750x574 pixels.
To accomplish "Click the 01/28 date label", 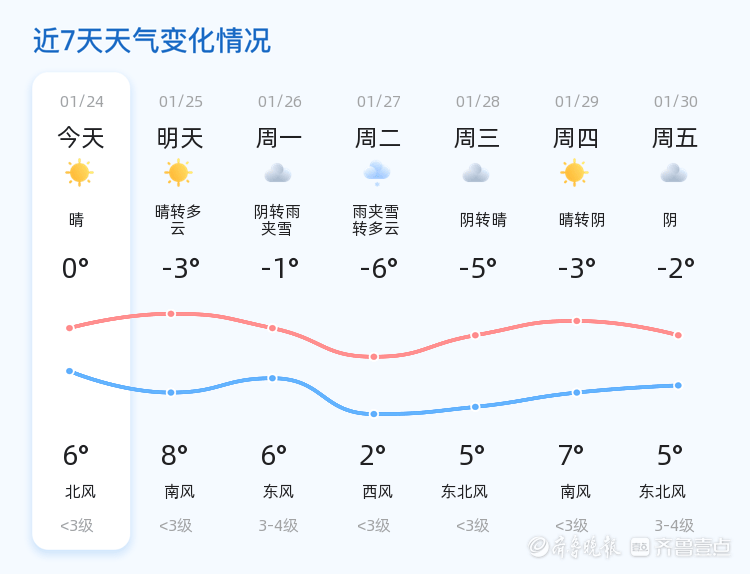I will click(478, 101).
